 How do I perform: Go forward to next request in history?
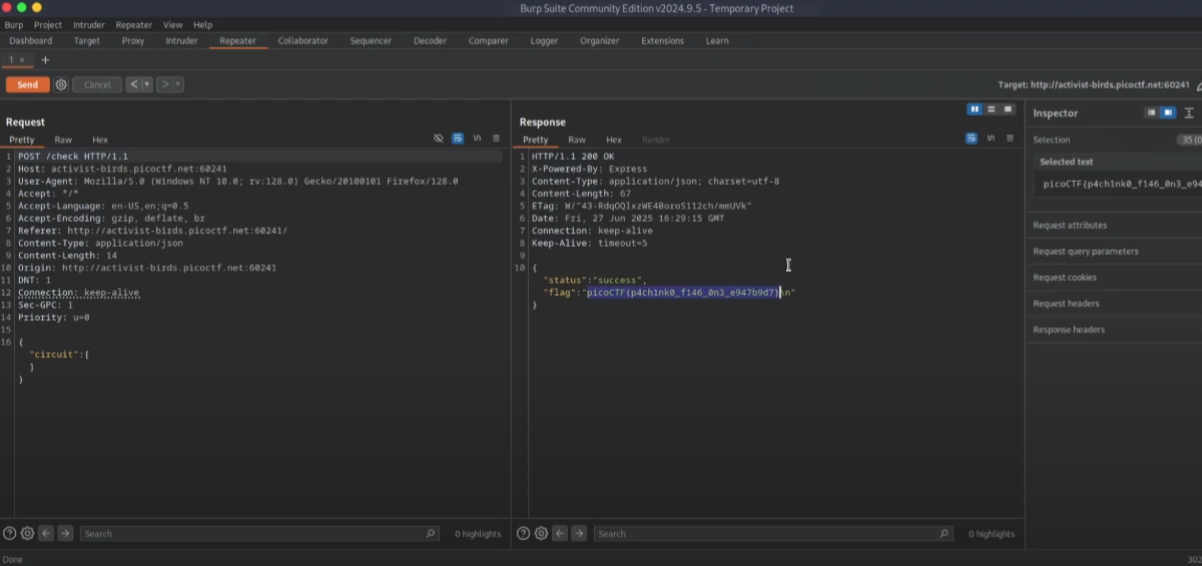pos(165,85)
